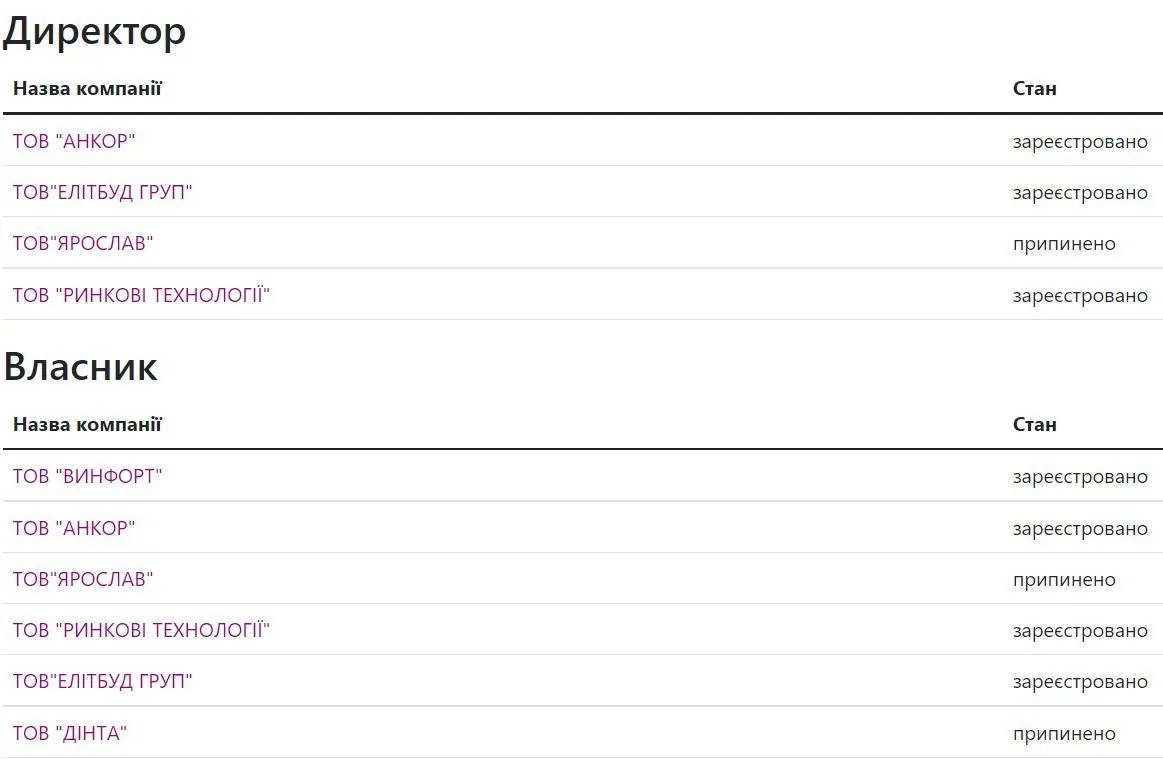
Task: Open the ТОВ "ДІНТА" company link
Action: (70, 733)
